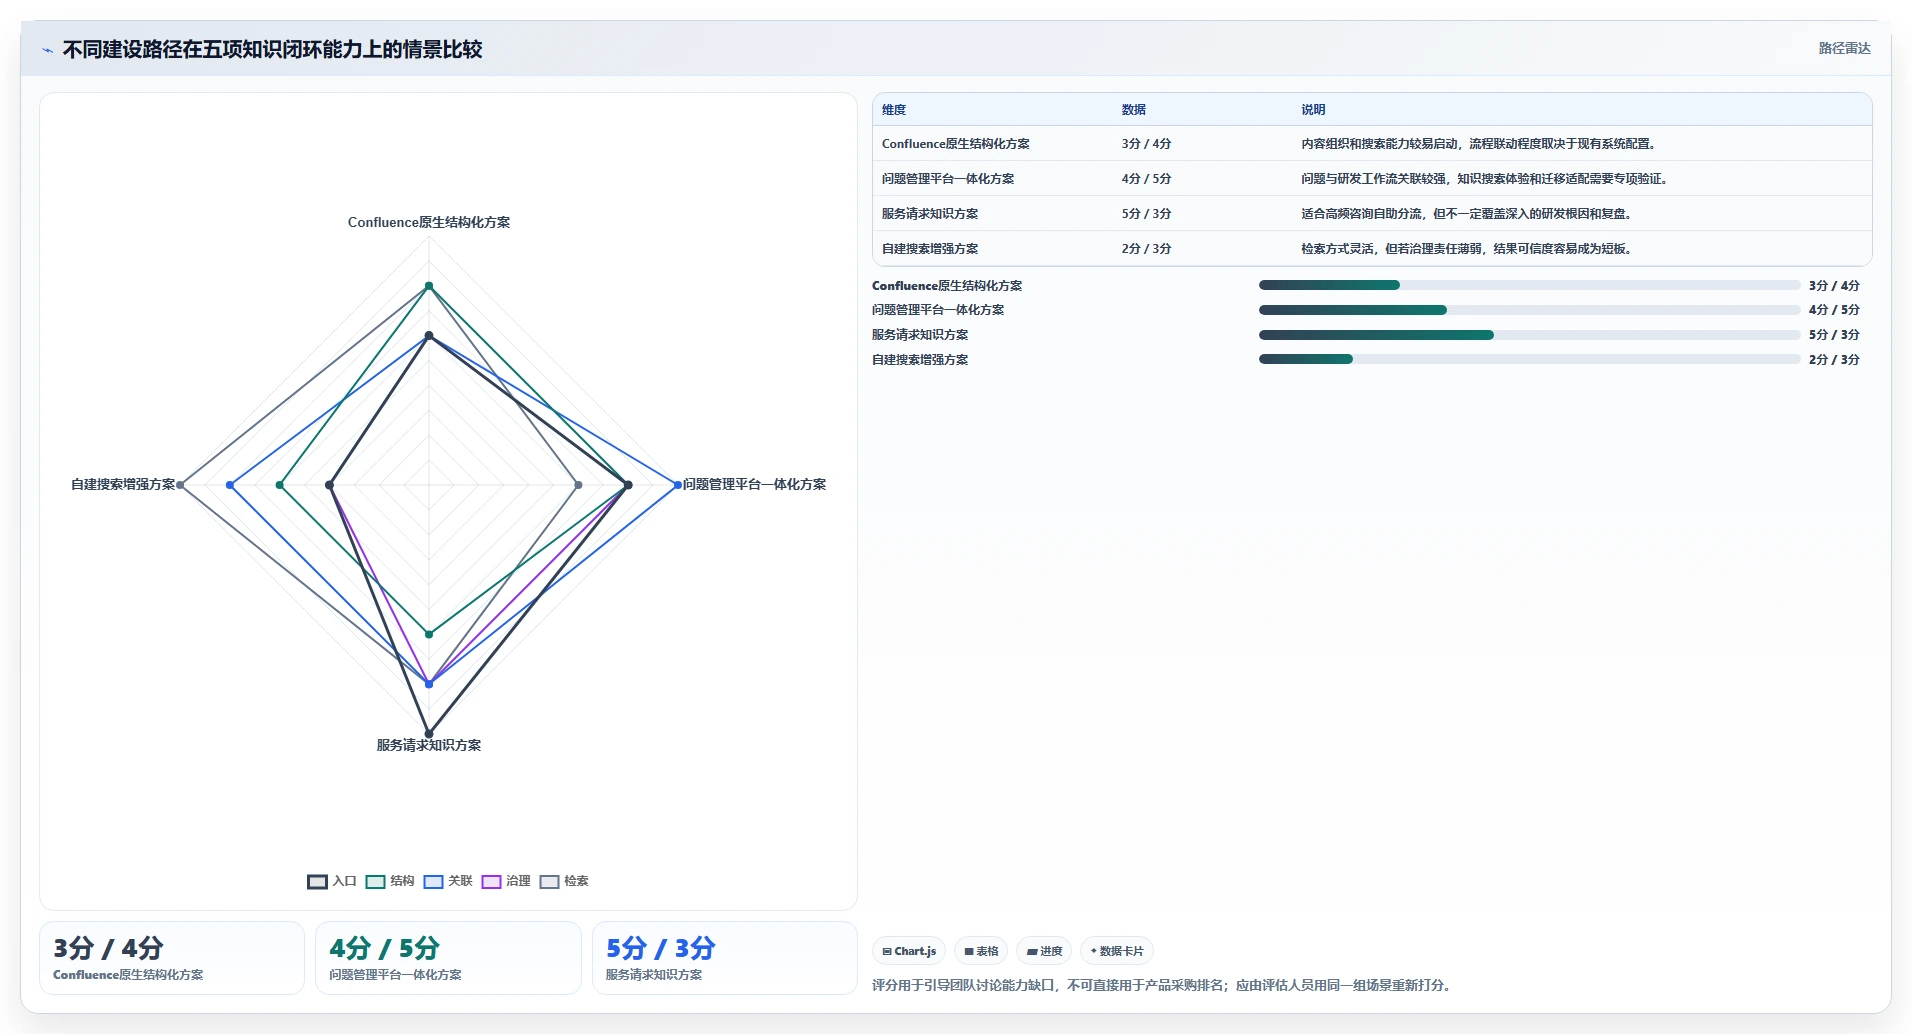Toggle the 关联 legend swatch
This screenshot has height=1034, width=1912.
[433, 881]
